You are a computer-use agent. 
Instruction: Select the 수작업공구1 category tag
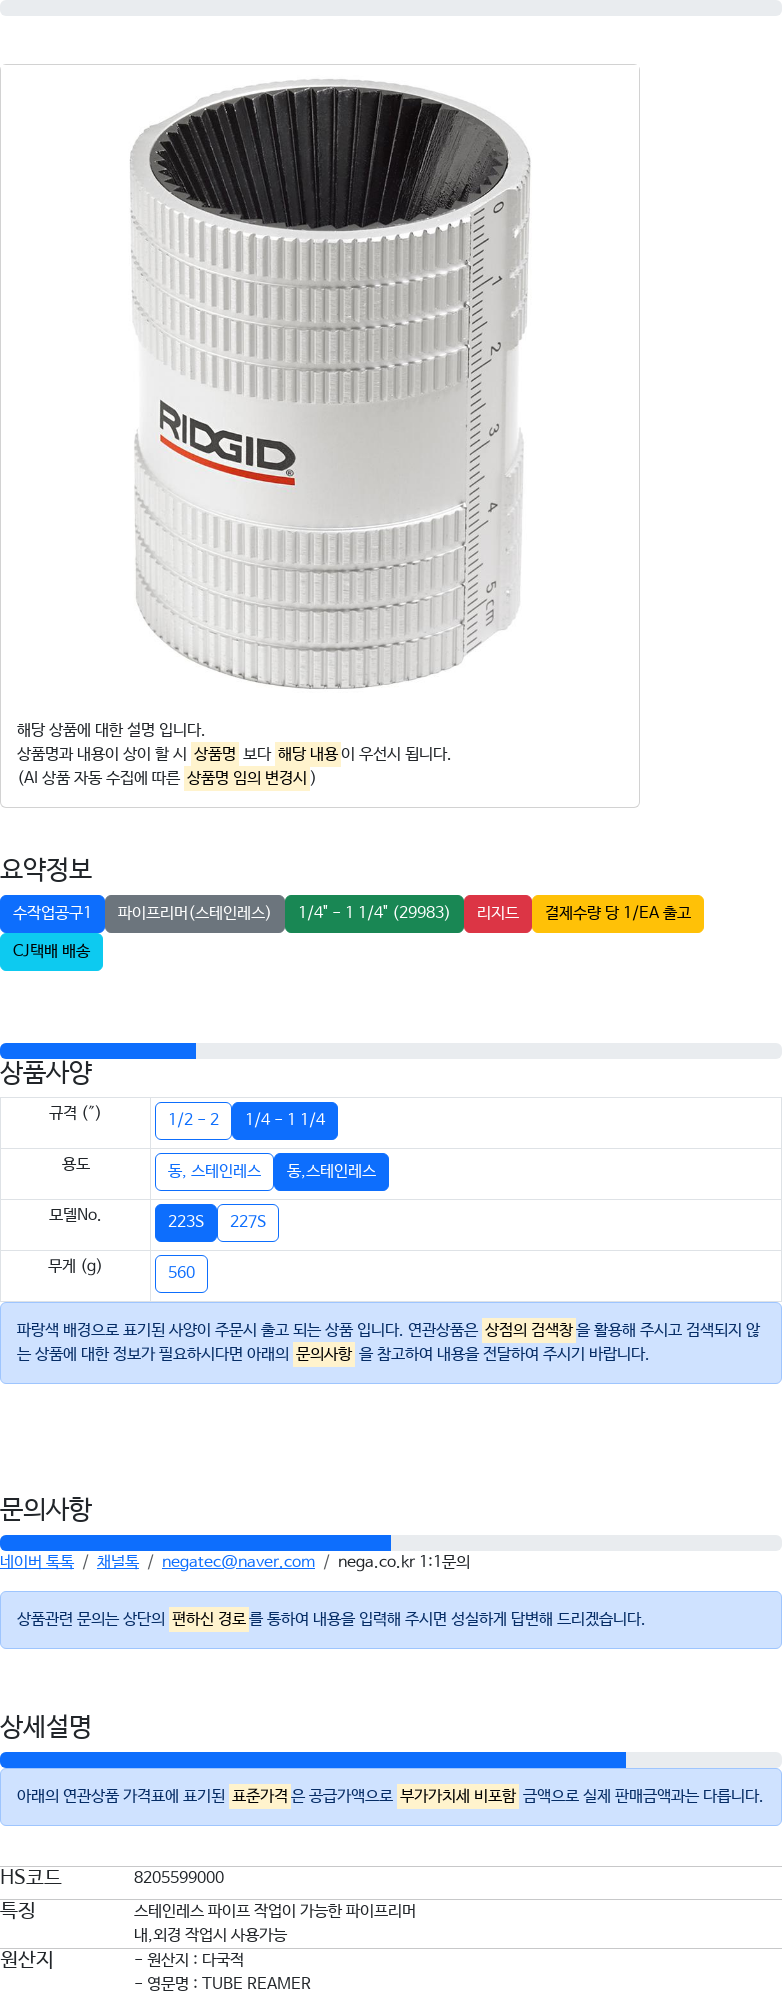coord(52,913)
